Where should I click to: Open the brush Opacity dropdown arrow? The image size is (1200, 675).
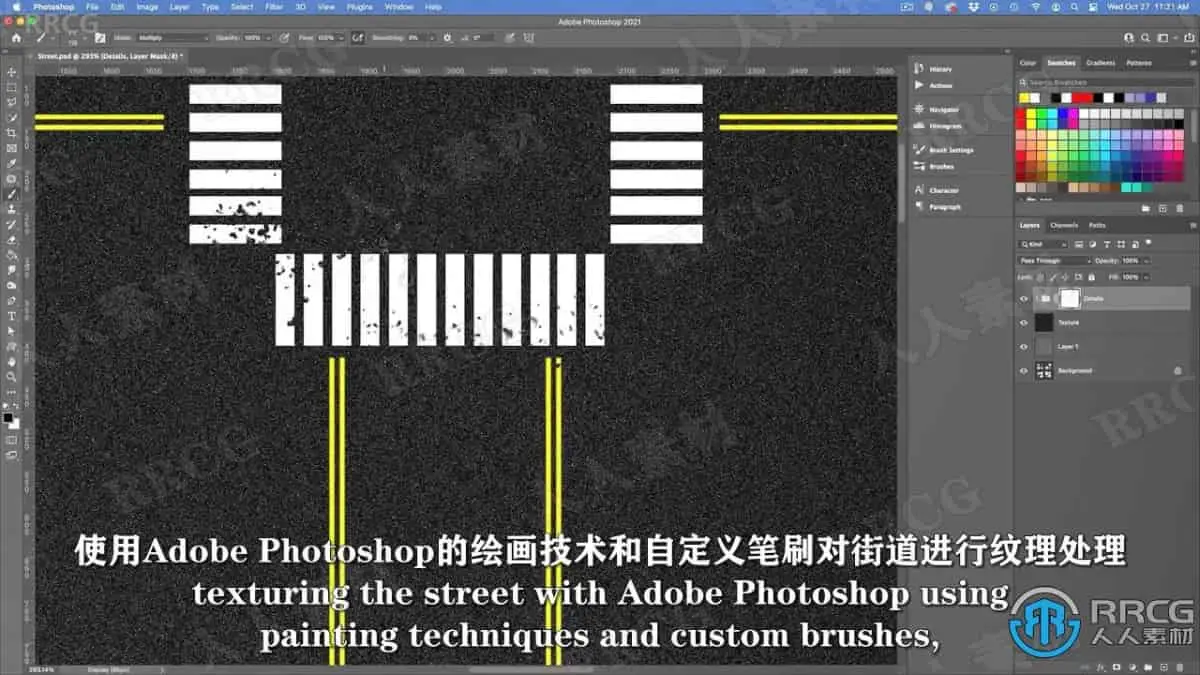pos(268,38)
